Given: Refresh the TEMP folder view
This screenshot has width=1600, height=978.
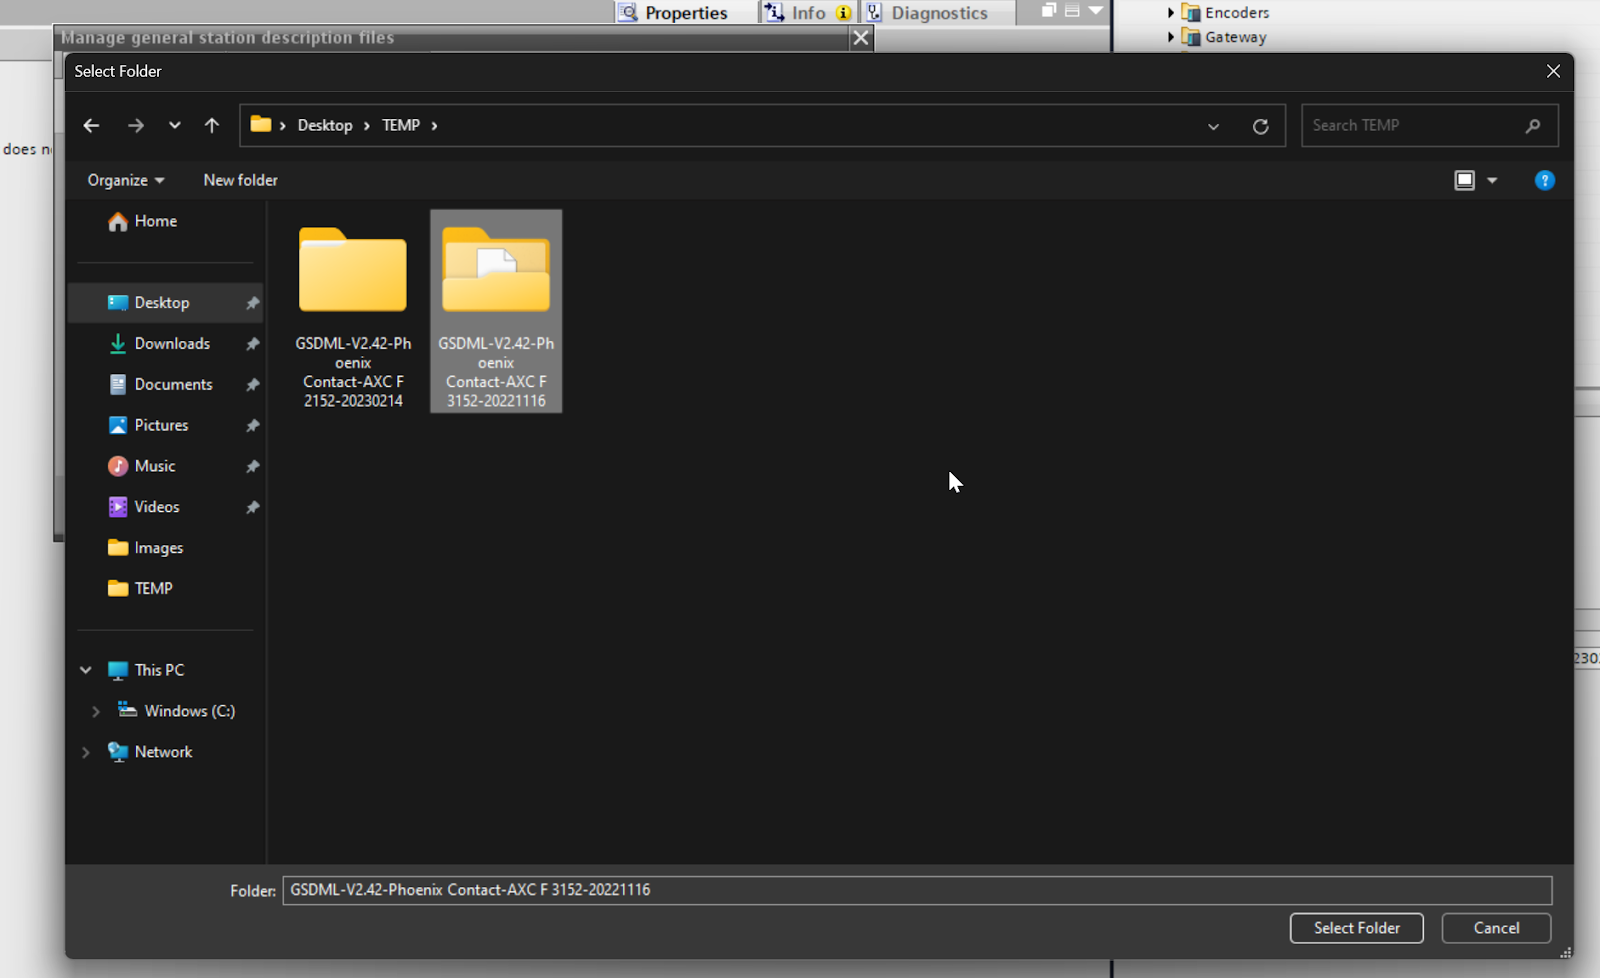Looking at the screenshot, I should click(x=1260, y=126).
